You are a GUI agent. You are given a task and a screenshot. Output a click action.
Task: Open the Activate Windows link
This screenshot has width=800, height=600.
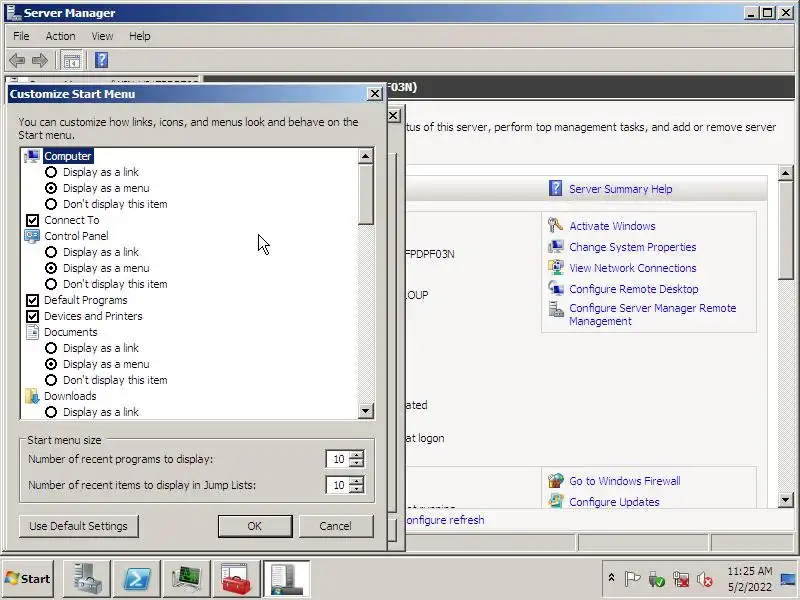[x=612, y=226]
